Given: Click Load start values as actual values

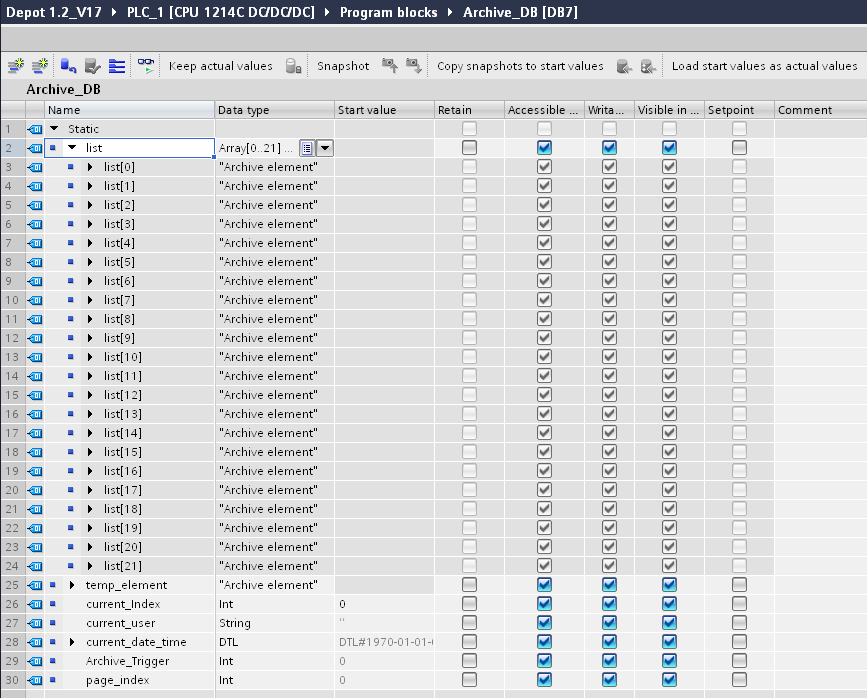Looking at the screenshot, I should point(764,66).
